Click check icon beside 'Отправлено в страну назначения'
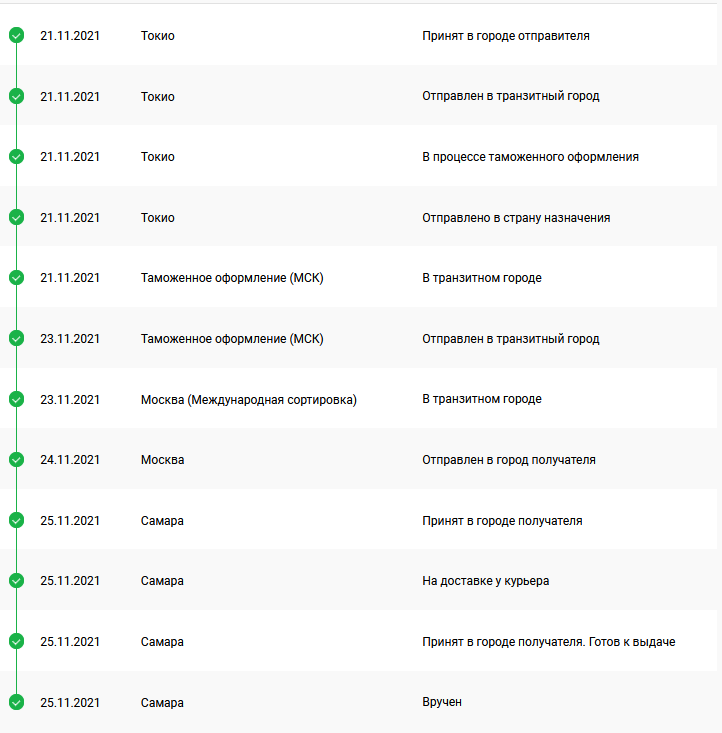This screenshot has width=722, height=733. point(16,218)
